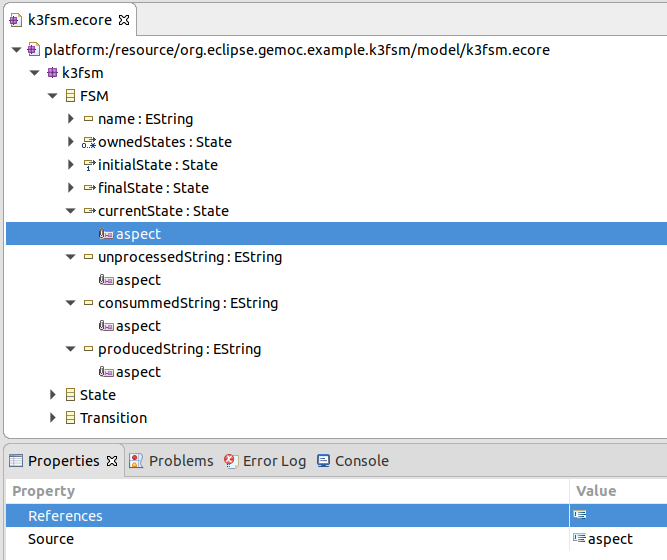Viewport: 667px width, 560px height.
Task: Select the Source property row
Action: (51, 539)
